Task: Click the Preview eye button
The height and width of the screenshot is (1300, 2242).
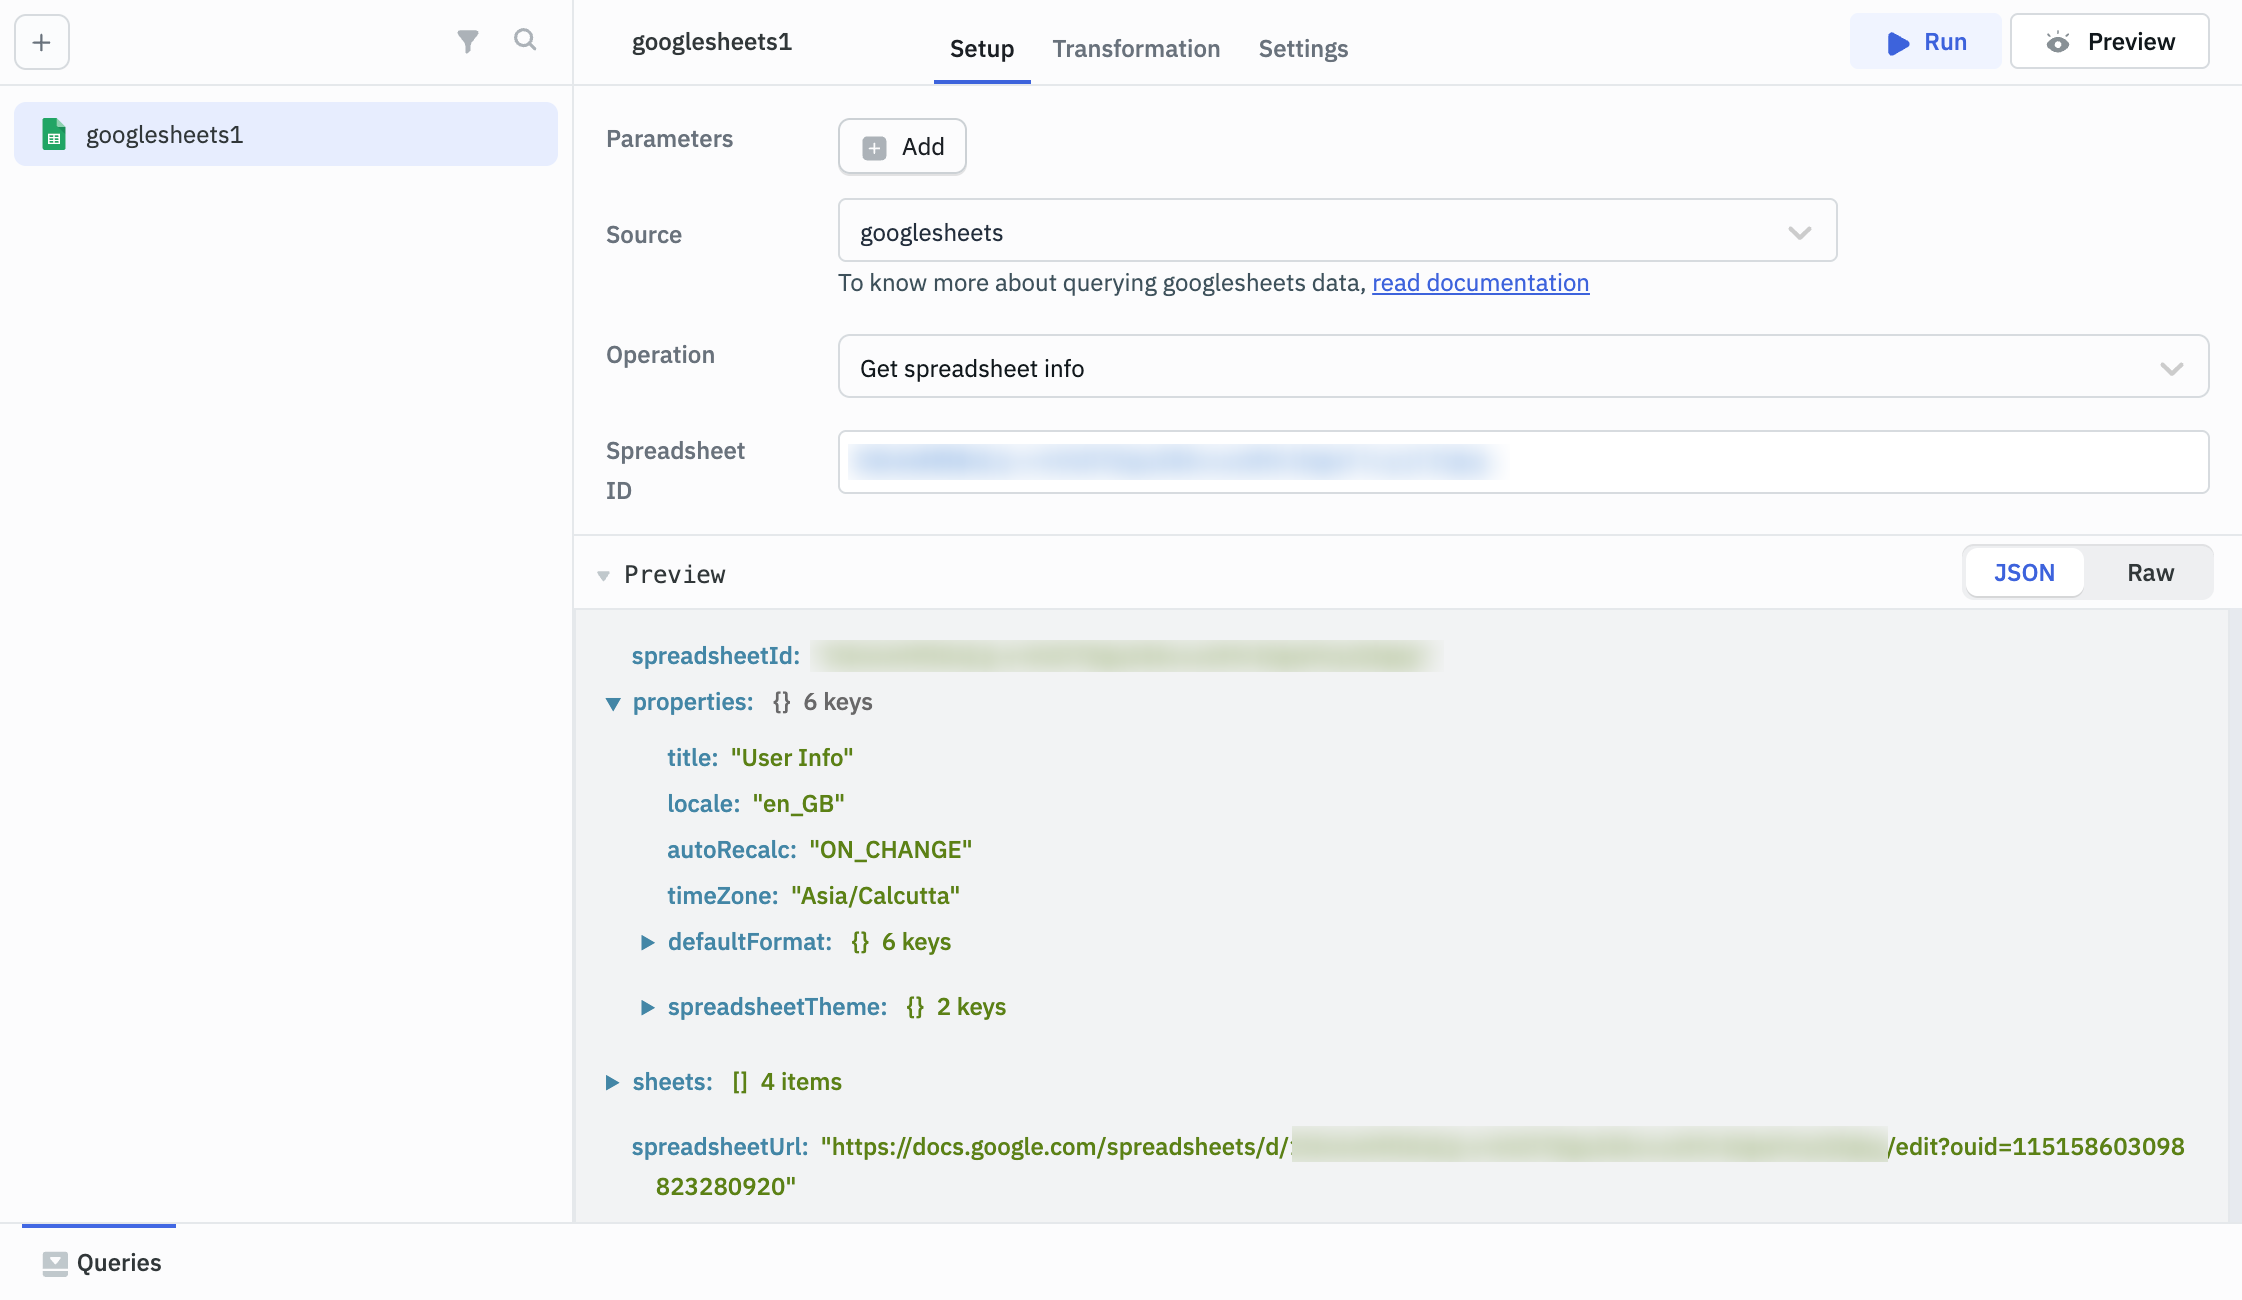Action: pos(2109,42)
